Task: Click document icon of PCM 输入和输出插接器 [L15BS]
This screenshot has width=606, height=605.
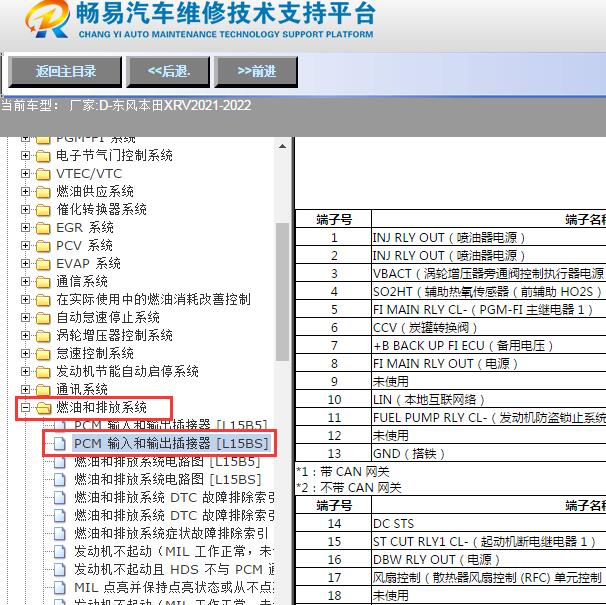Action: pyautogui.click(x=60, y=443)
